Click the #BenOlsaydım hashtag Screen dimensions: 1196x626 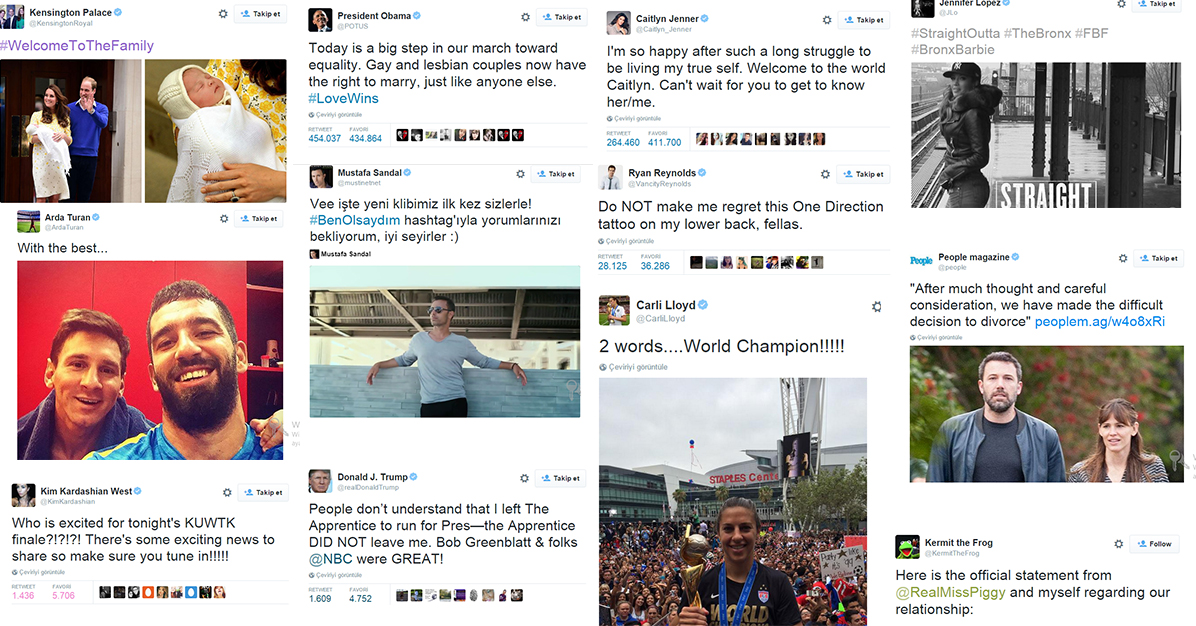click(355, 220)
